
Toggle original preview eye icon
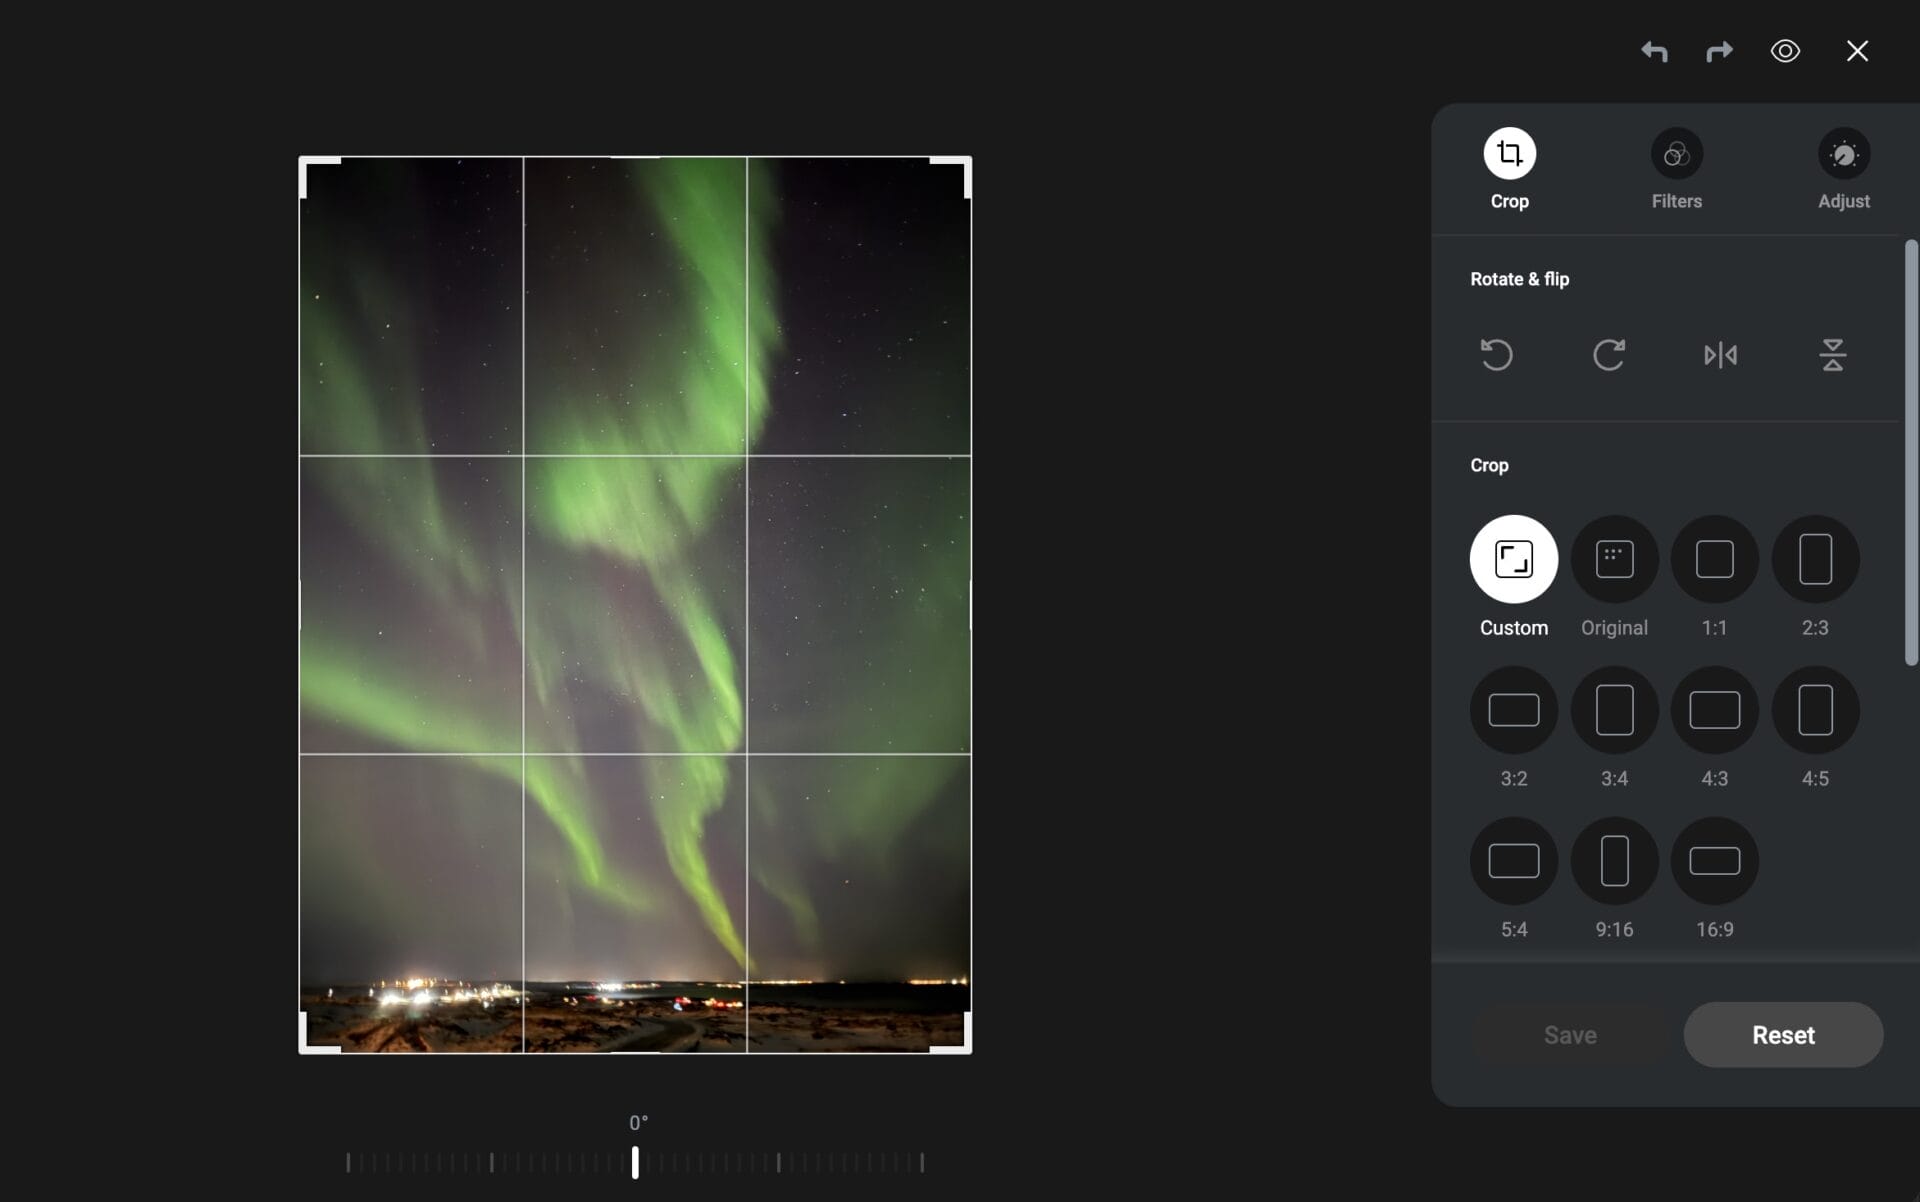[x=1785, y=51]
